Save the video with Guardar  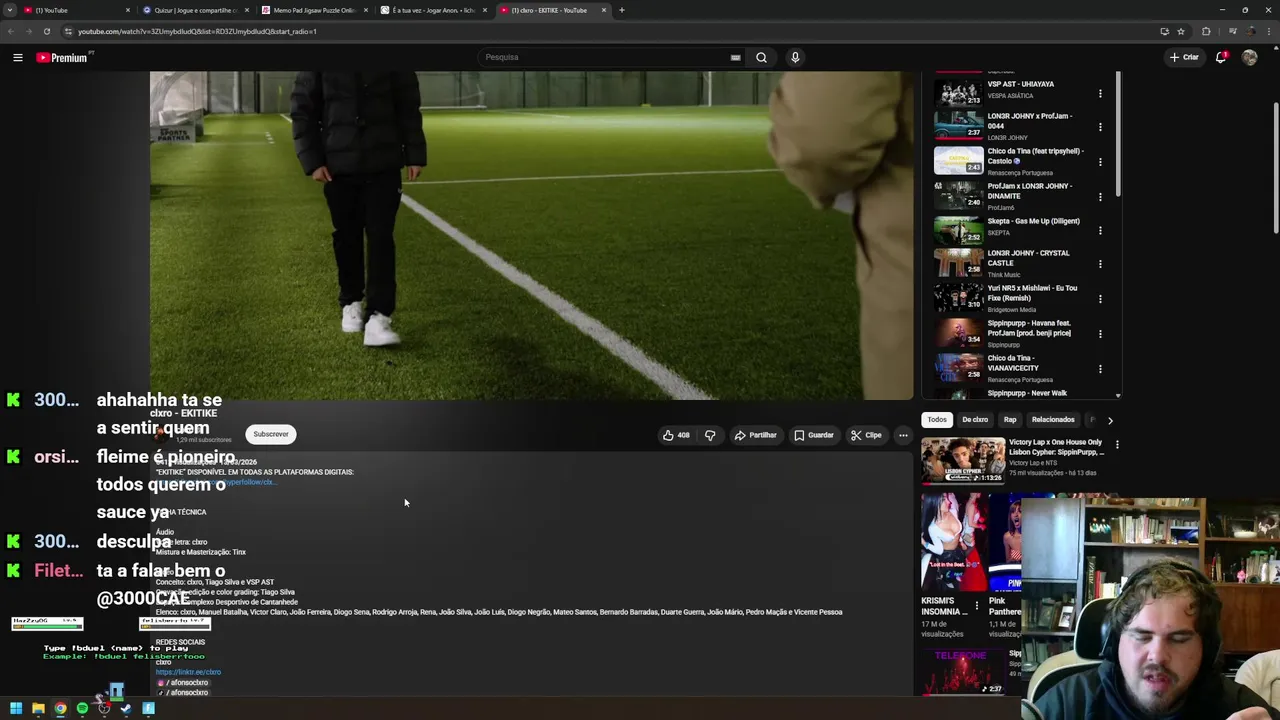click(x=813, y=435)
